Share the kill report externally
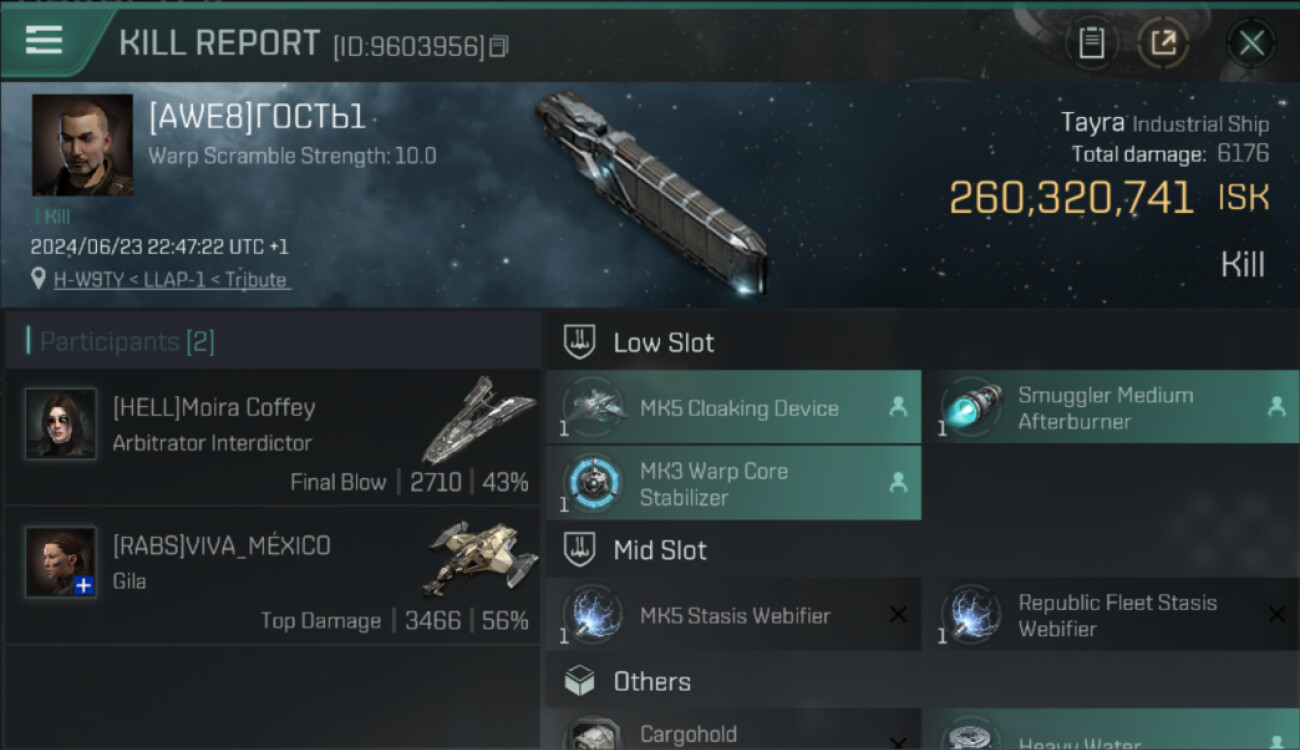The height and width of the screenshot is (750, 1300). tap(1163, 43)
